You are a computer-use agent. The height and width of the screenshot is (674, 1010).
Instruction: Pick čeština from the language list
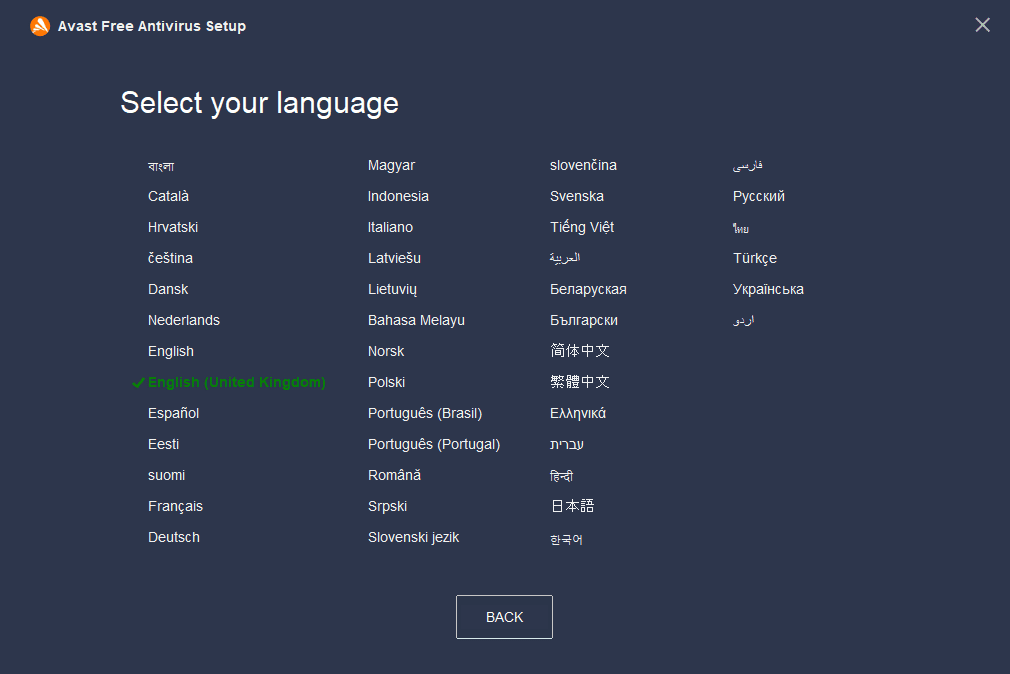(x=170, y=258)
